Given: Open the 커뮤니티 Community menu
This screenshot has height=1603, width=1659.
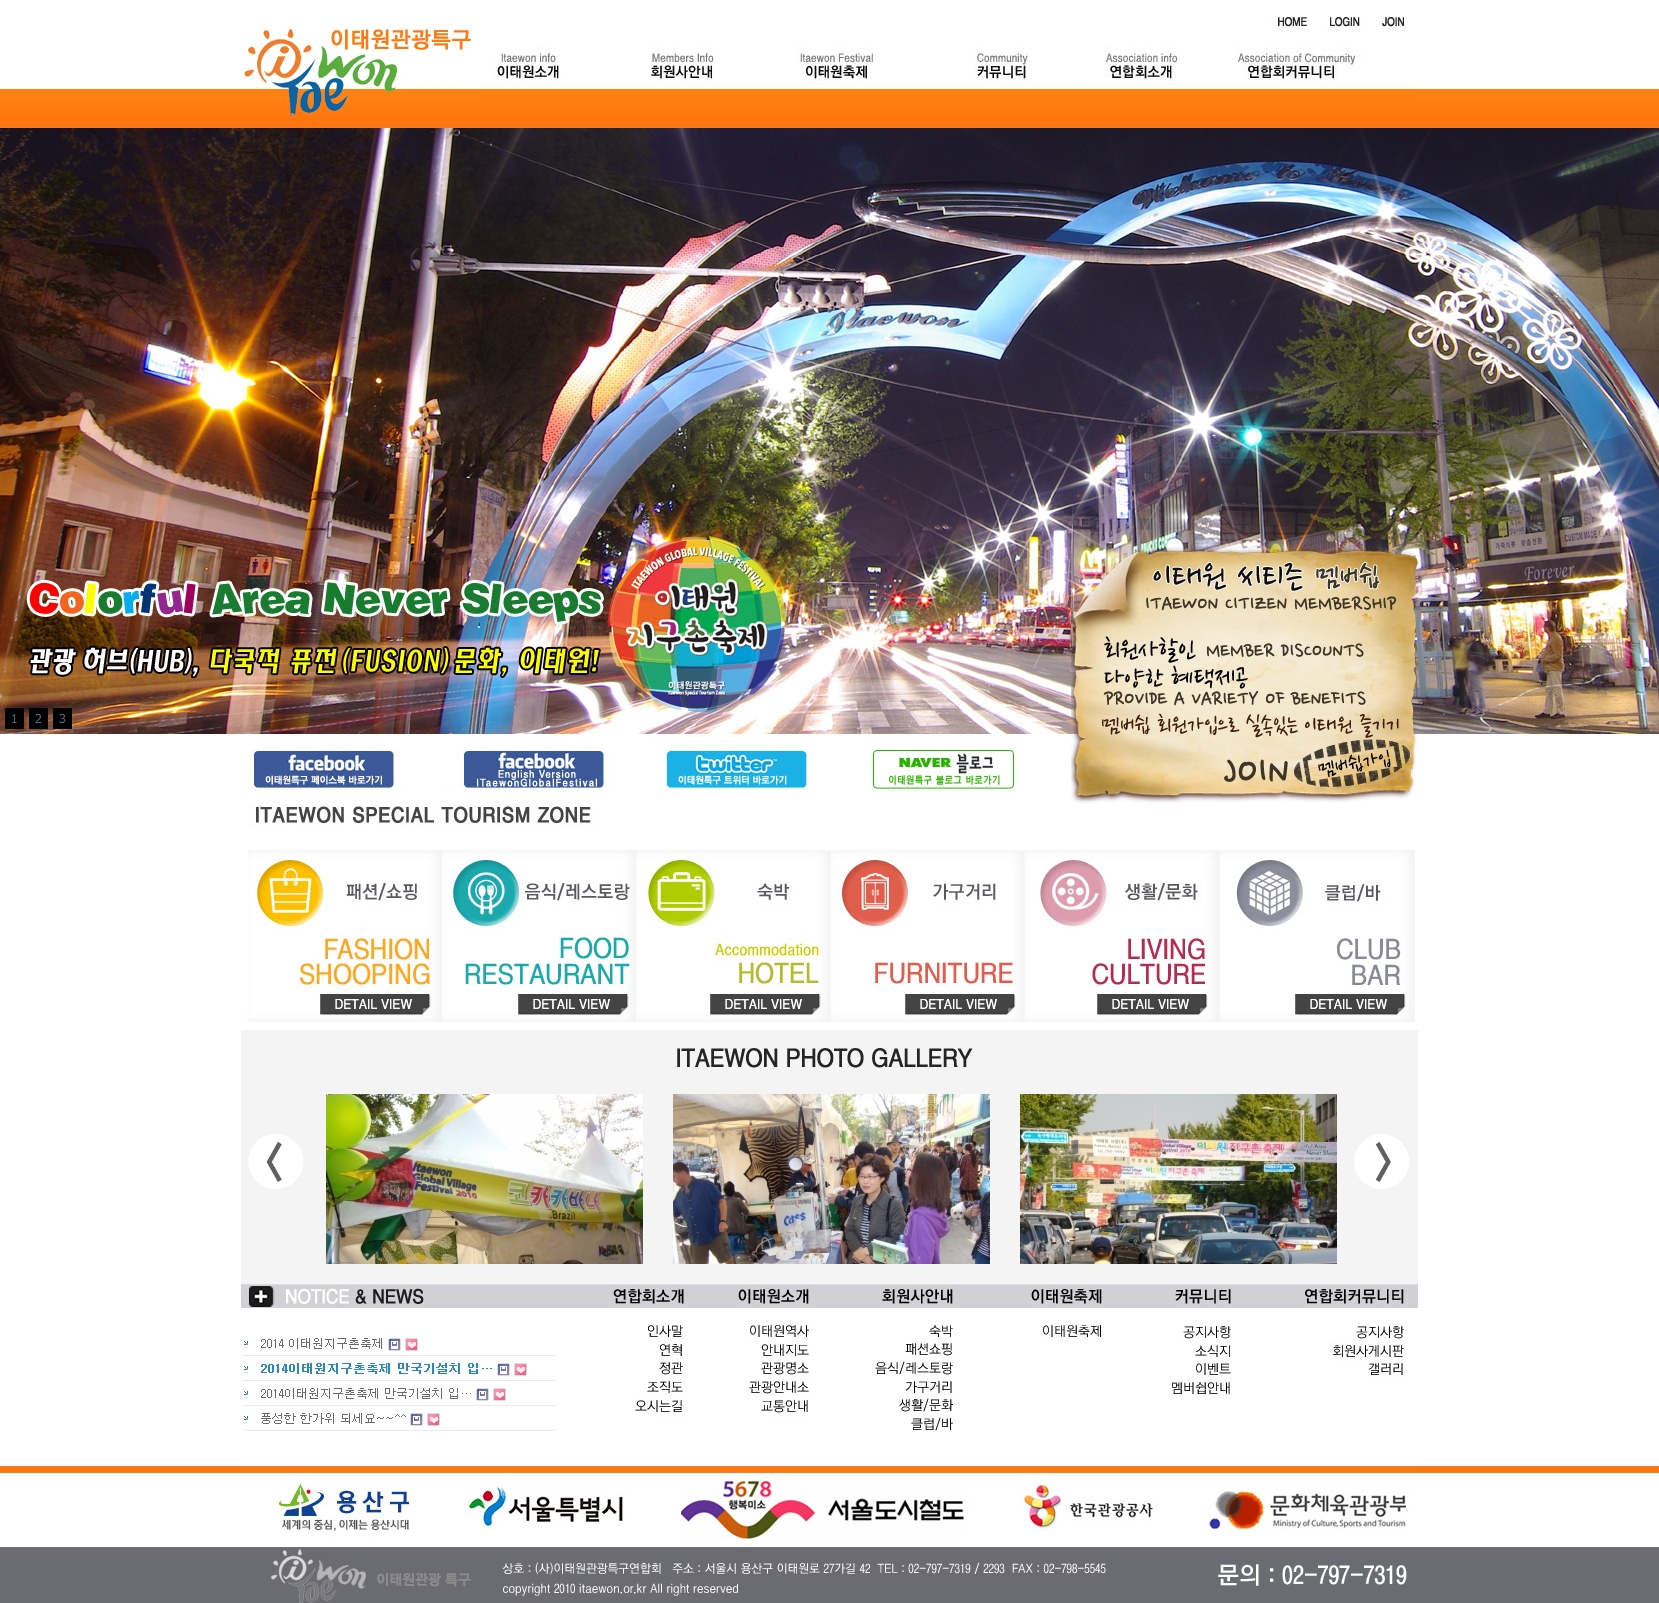Looking at the screenshot, I should (1001, 66).
